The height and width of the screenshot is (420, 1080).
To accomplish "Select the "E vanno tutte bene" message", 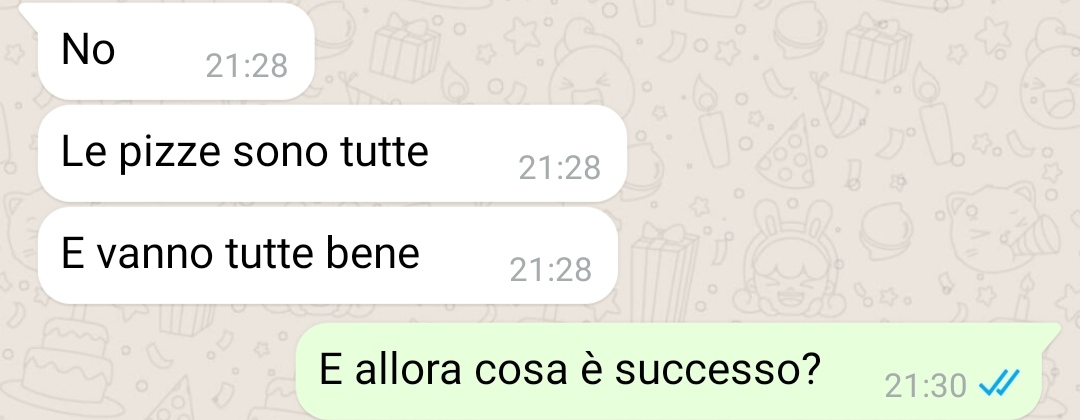I will coord(328,255).
